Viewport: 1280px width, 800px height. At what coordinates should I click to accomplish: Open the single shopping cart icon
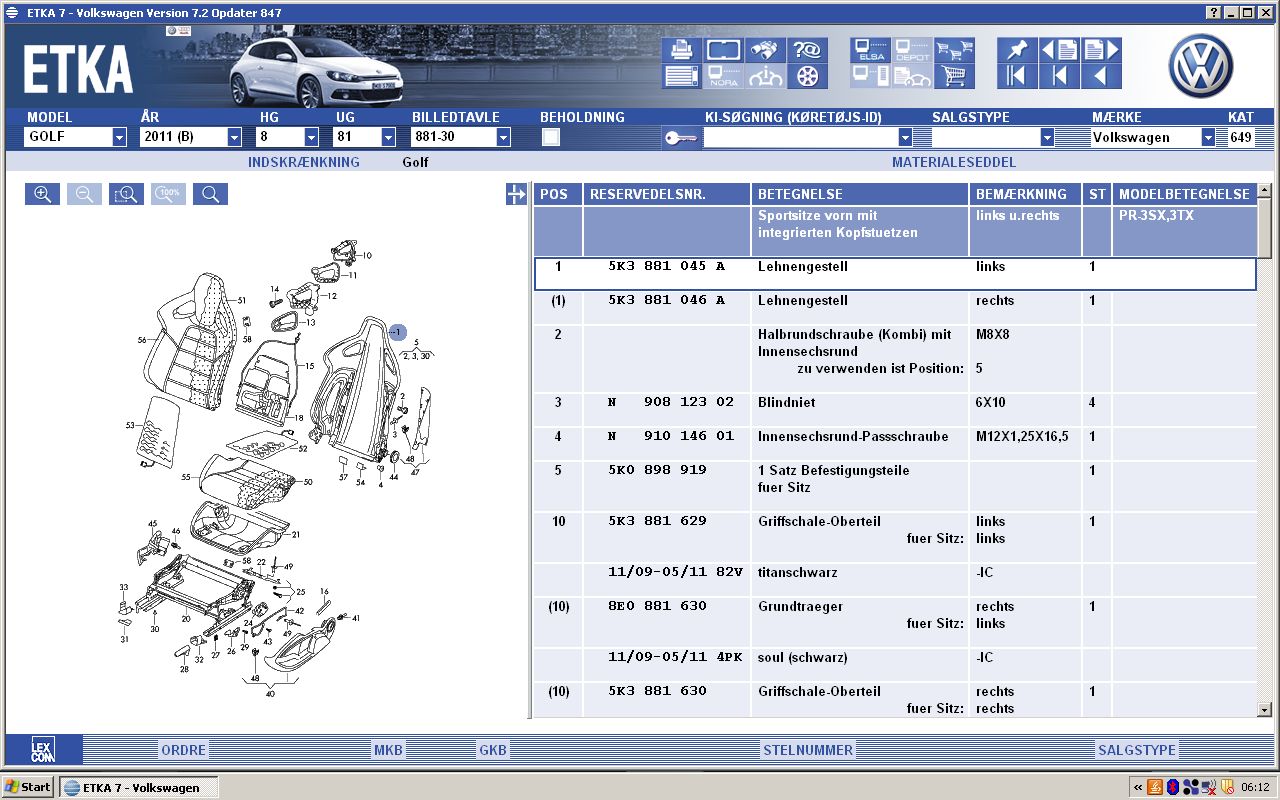[x=955, y=76]
